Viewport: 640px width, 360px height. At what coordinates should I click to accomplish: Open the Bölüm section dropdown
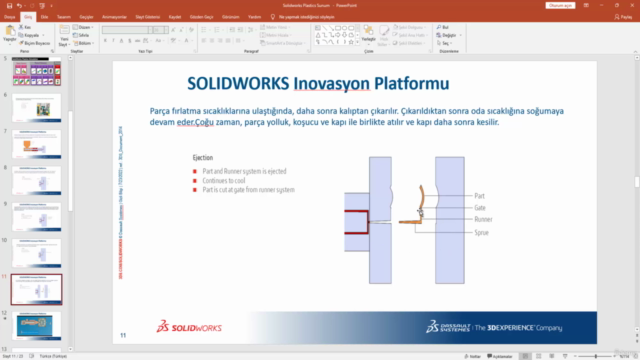[83, 43]
